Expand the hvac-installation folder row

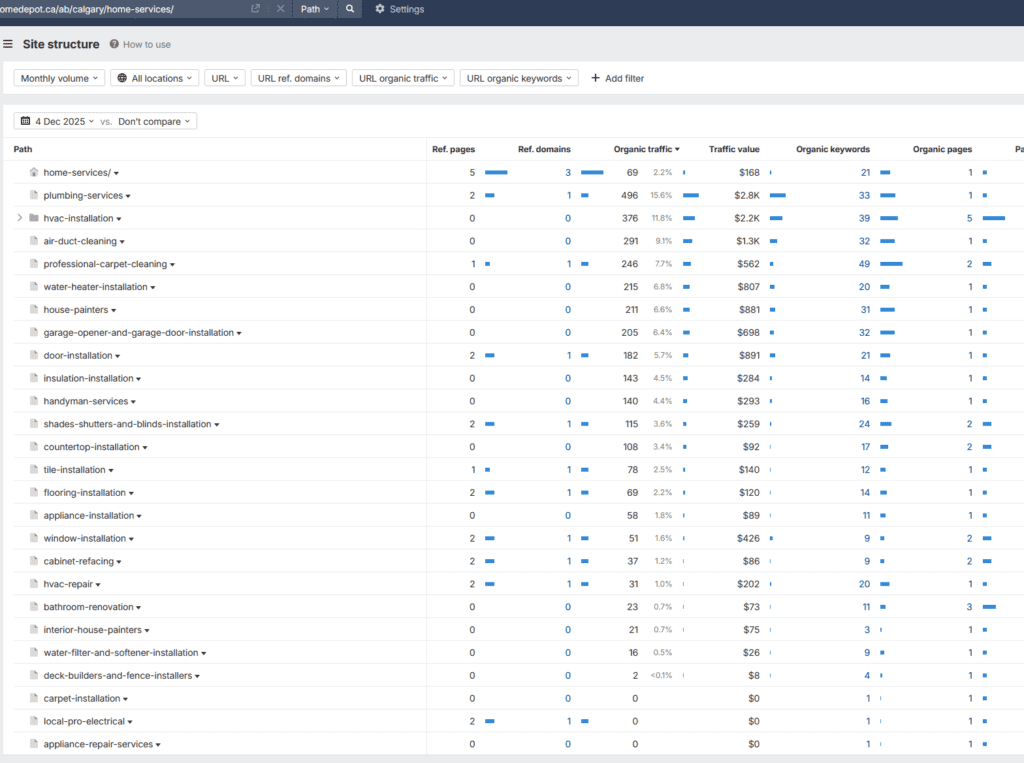click(x=19, y=218)
